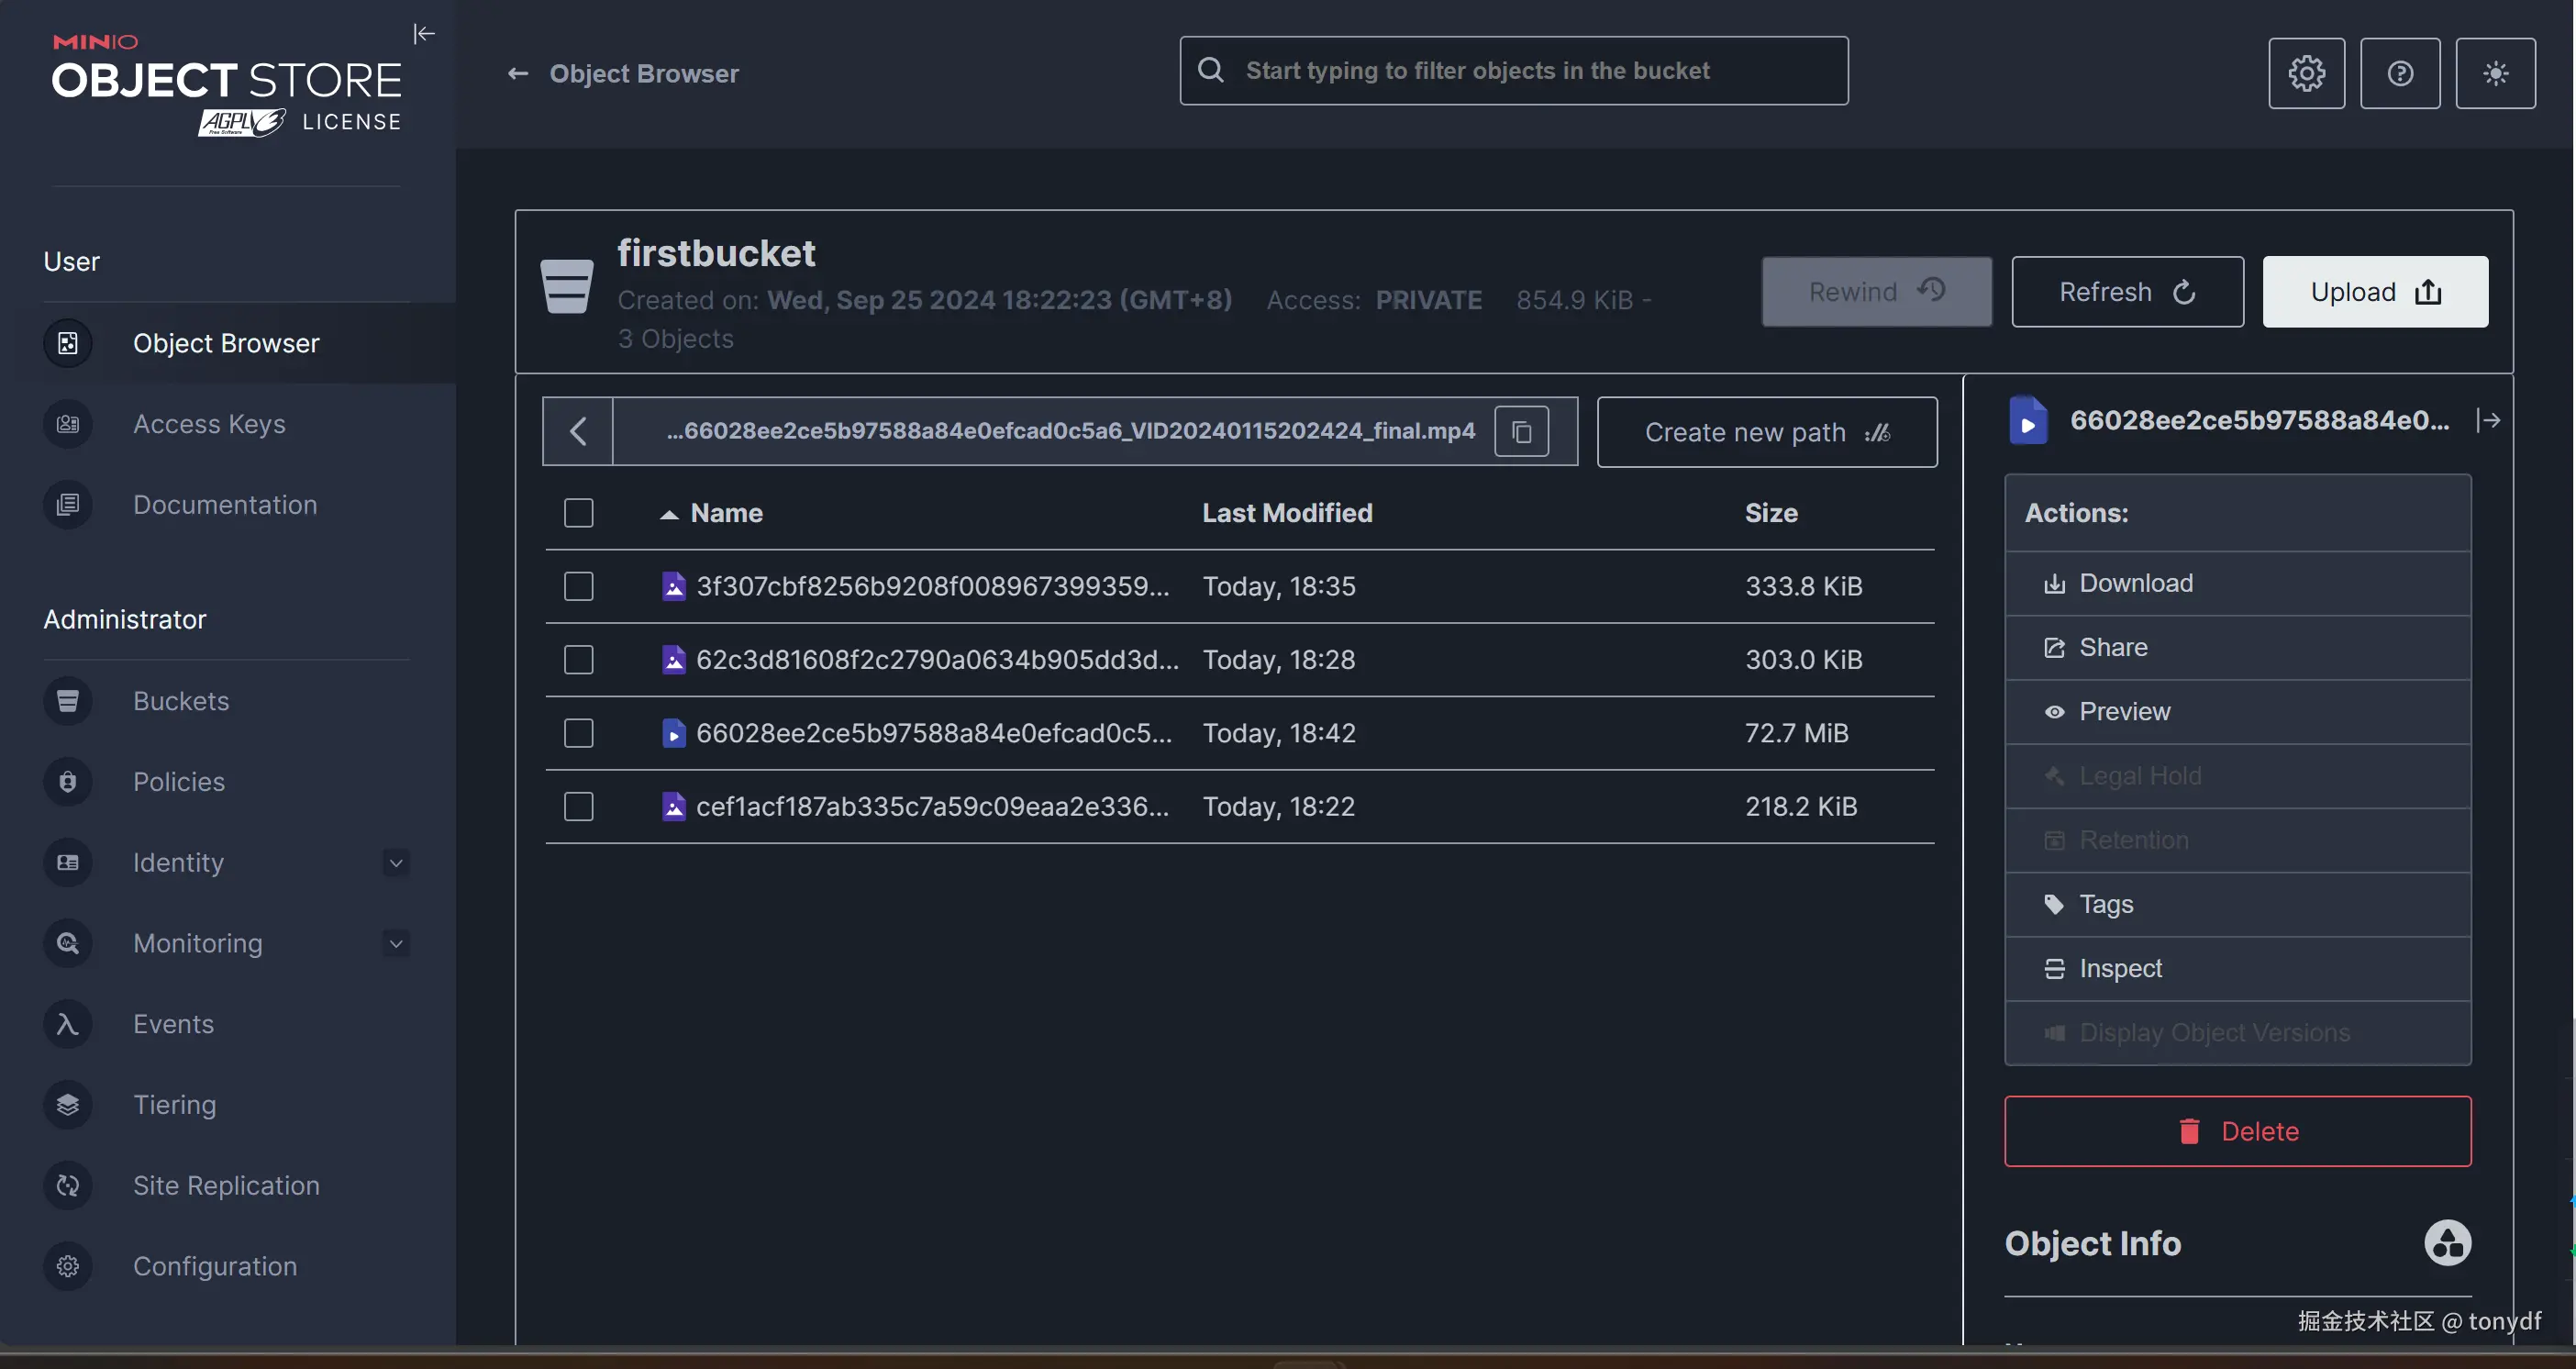This screenshot has width=2576, height=1369.
Task: Close the object details panel with the arrow icon
Action: click(2489, 420)
